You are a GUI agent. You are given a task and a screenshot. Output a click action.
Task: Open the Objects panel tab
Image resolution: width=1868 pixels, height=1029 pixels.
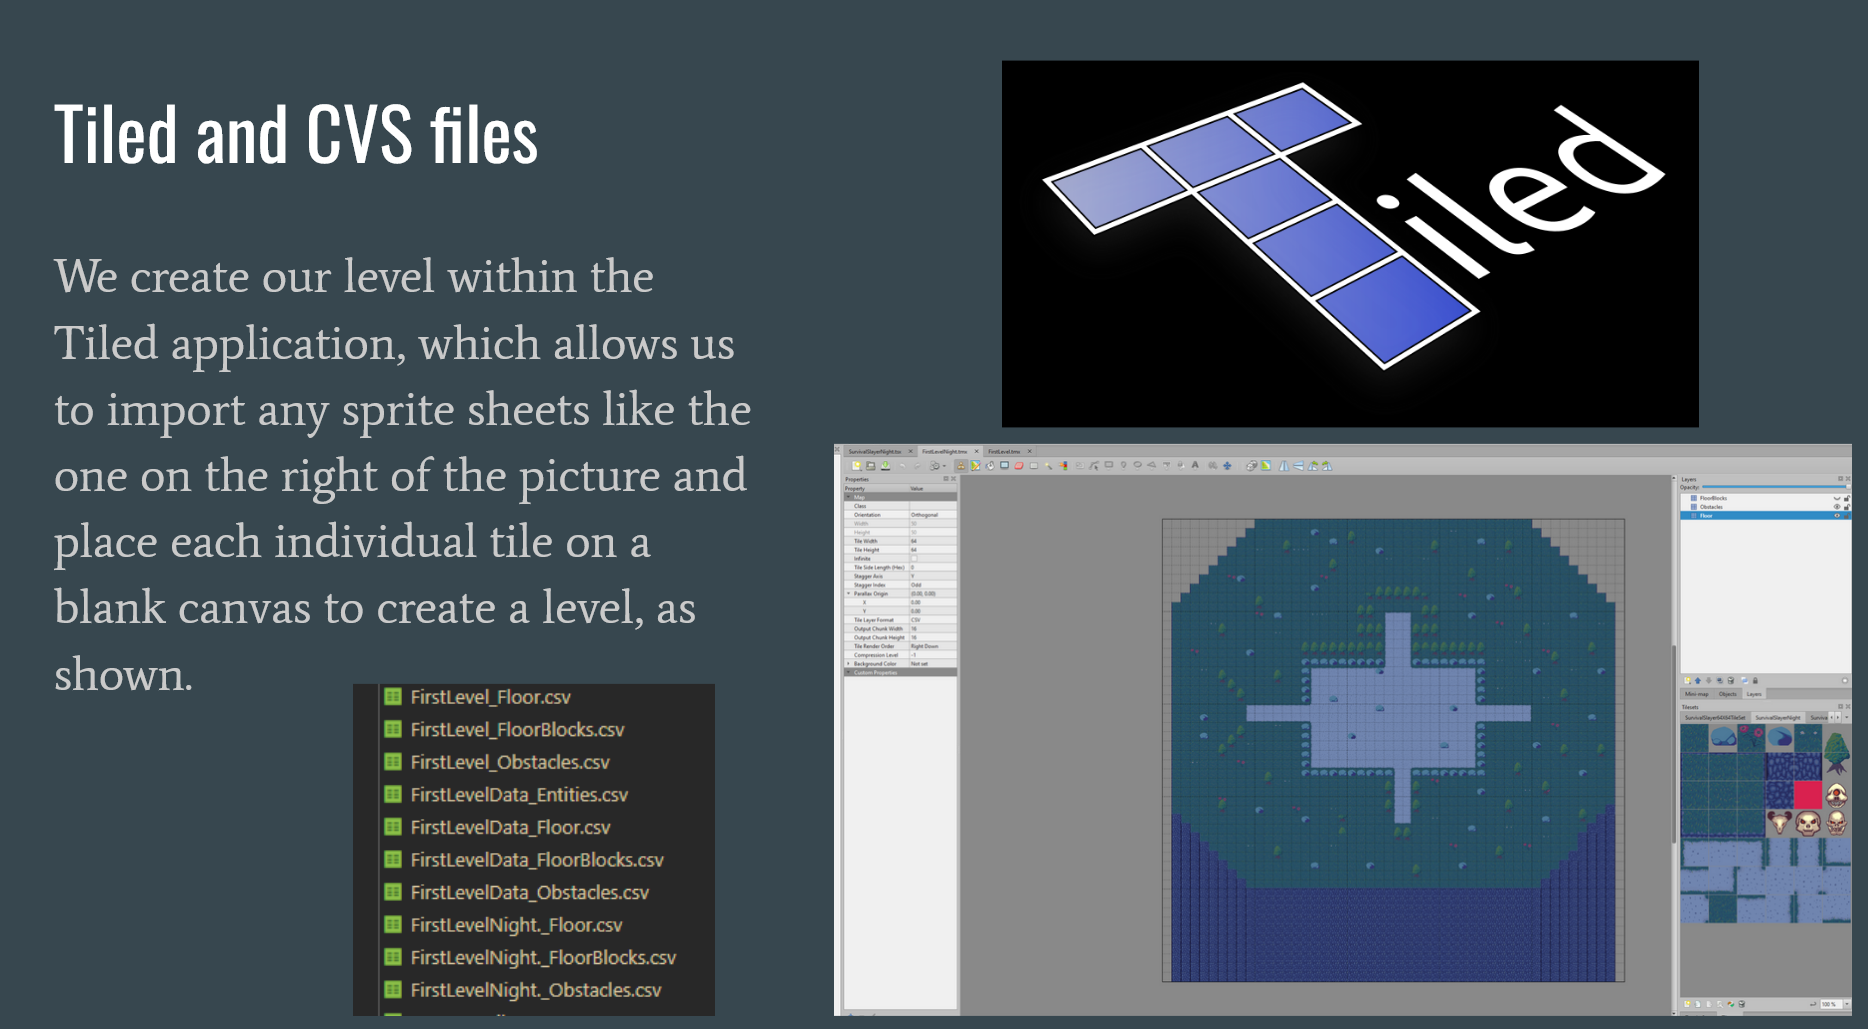[x=1728, y=694]
